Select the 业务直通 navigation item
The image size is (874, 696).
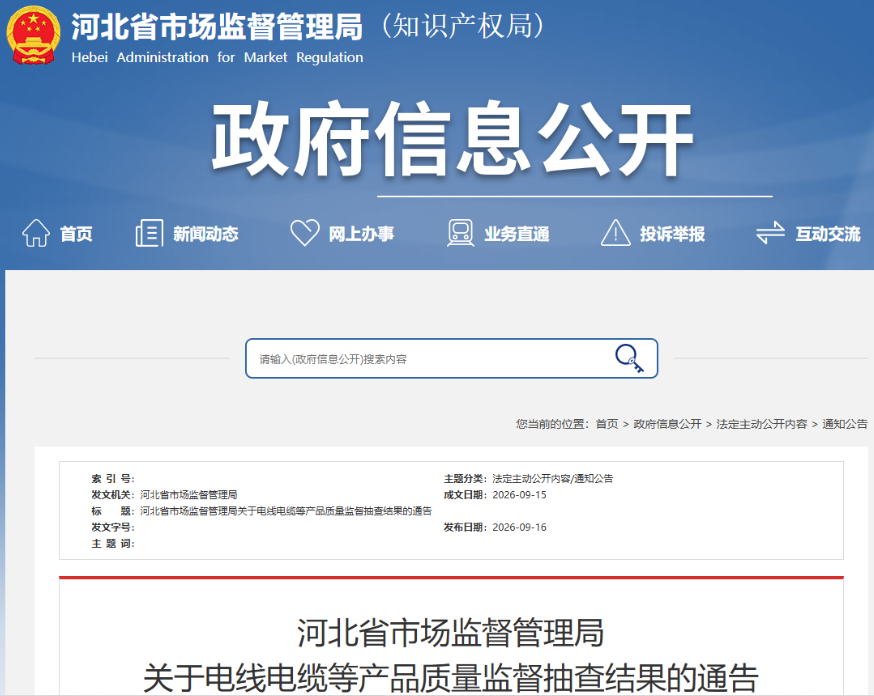(517, 234)
